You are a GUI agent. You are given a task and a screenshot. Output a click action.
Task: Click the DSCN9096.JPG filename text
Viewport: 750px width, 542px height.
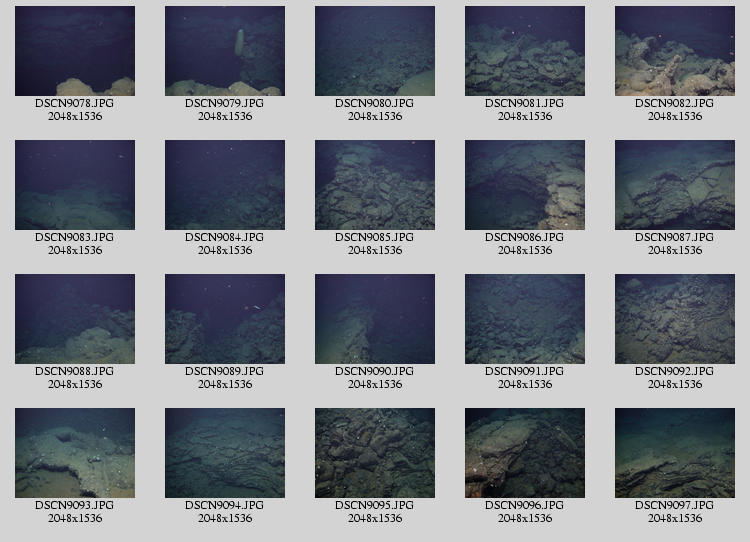(525, 506)
